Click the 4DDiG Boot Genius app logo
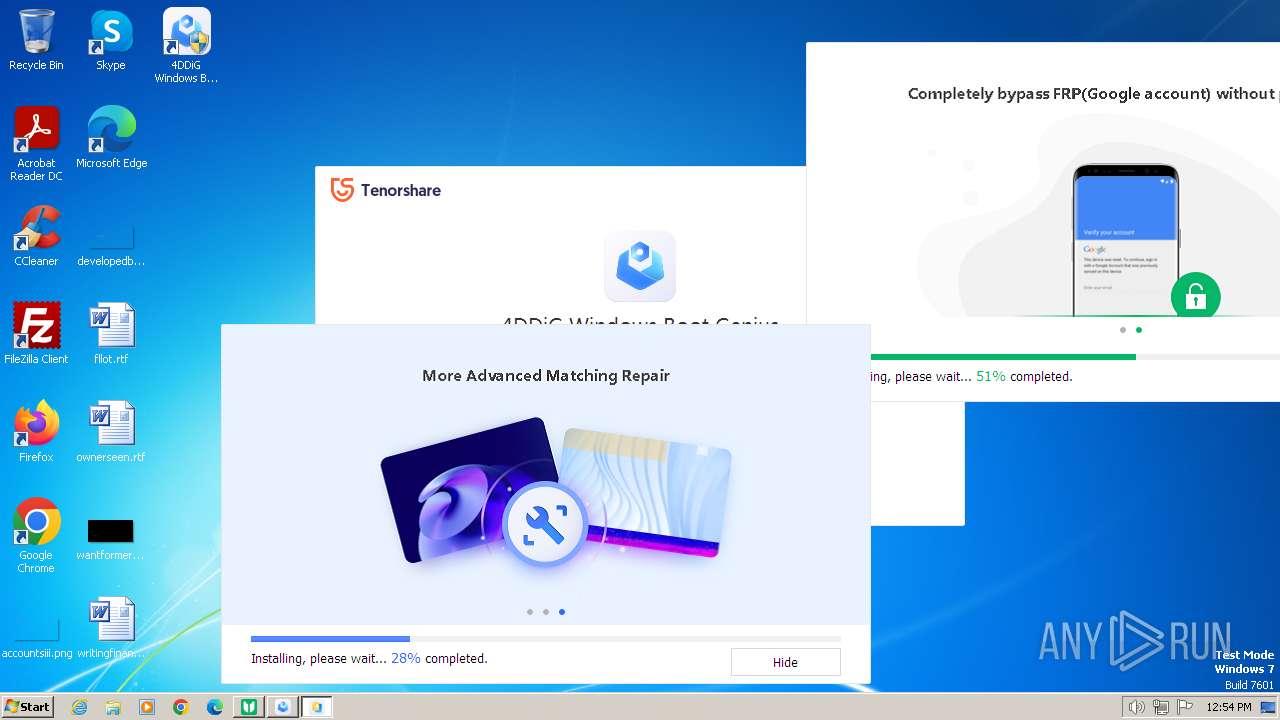Screen dimensions: 1280x720 640,266
